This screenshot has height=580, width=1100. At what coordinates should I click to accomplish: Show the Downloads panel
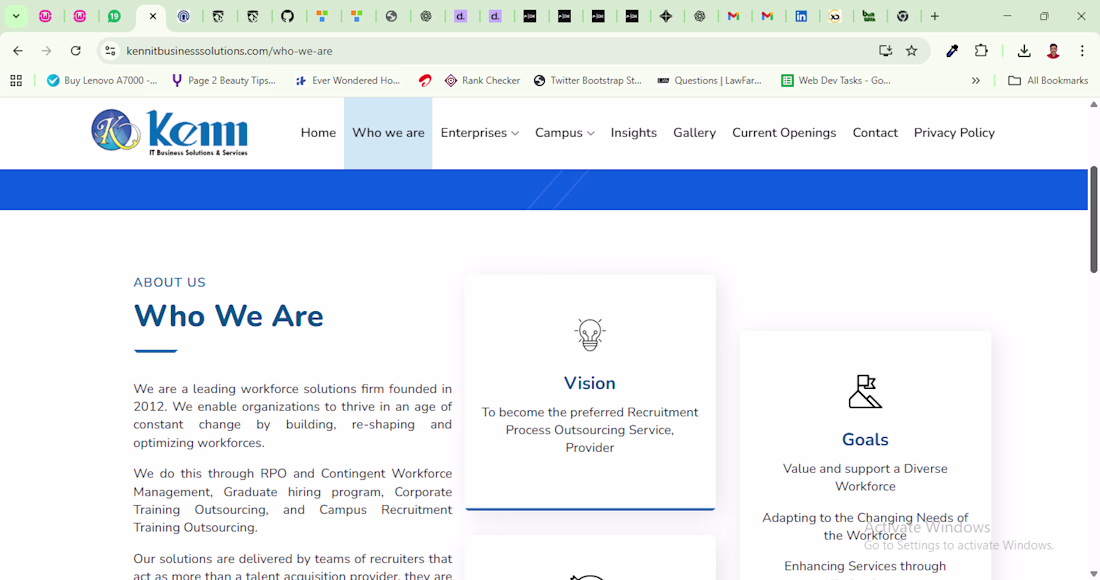(x=1024, y=50)
